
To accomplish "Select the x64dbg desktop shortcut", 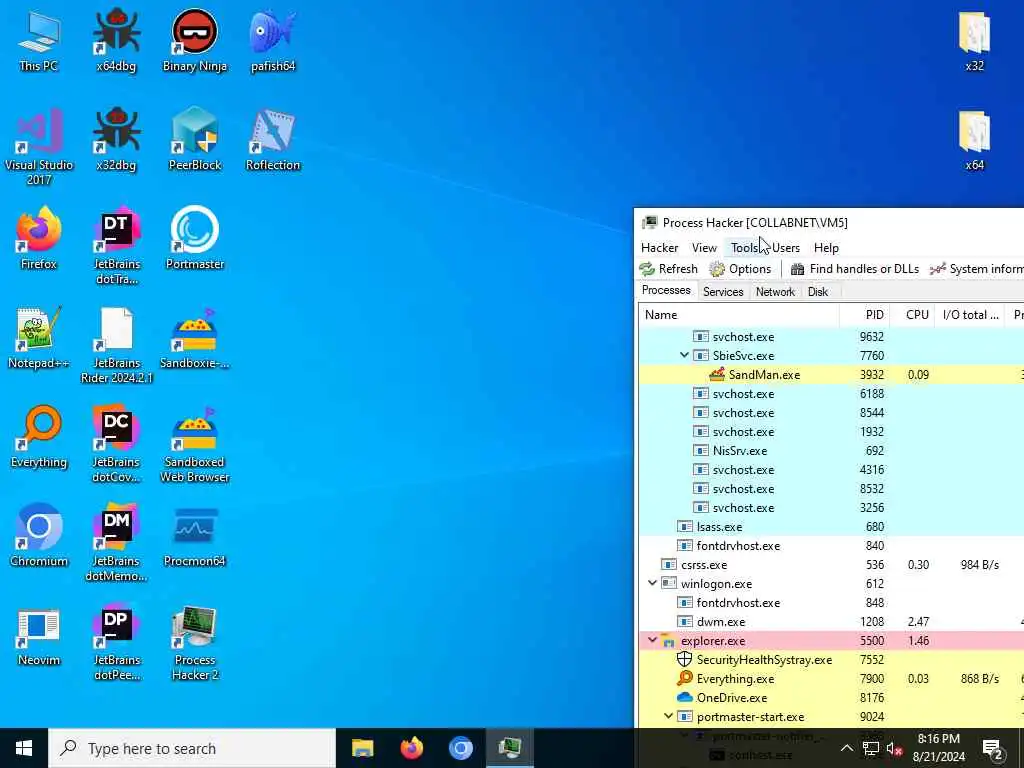I will pos(116,40).
